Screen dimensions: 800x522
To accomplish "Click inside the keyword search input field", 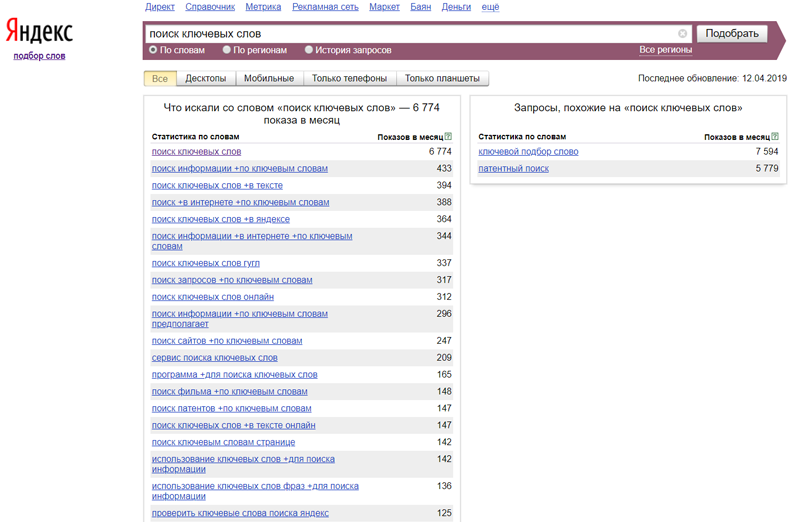I will [410, 34].
